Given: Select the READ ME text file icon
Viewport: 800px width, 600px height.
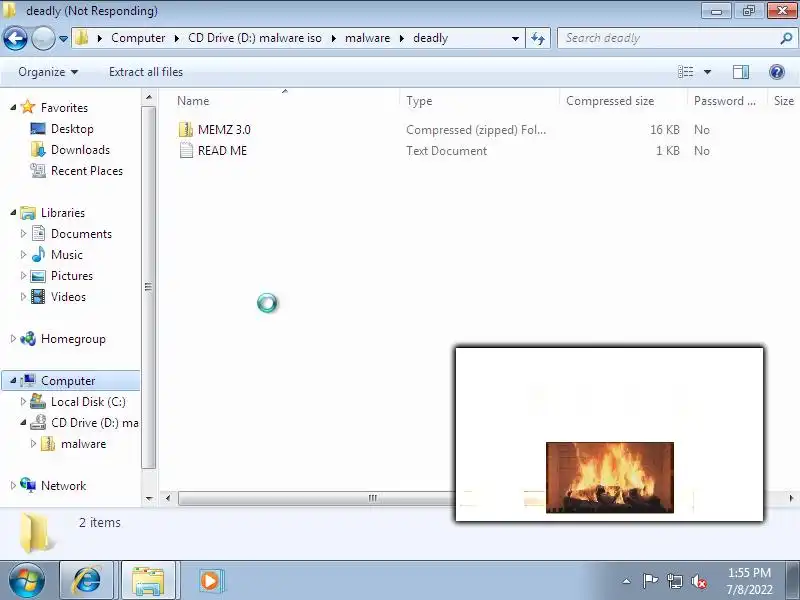Looking at the screenshot, I should 186,151.
